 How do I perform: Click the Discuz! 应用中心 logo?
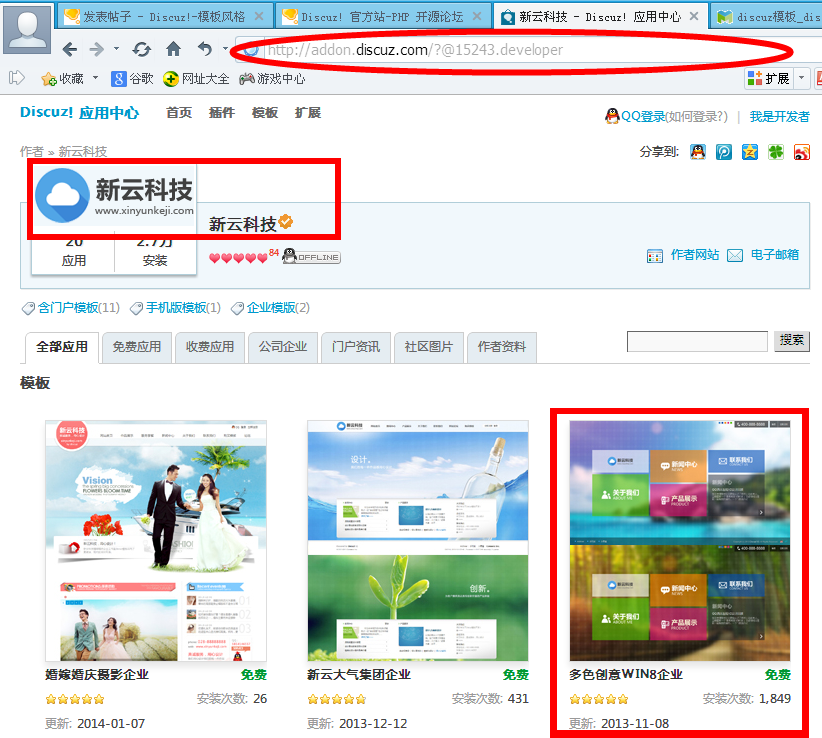79,112
